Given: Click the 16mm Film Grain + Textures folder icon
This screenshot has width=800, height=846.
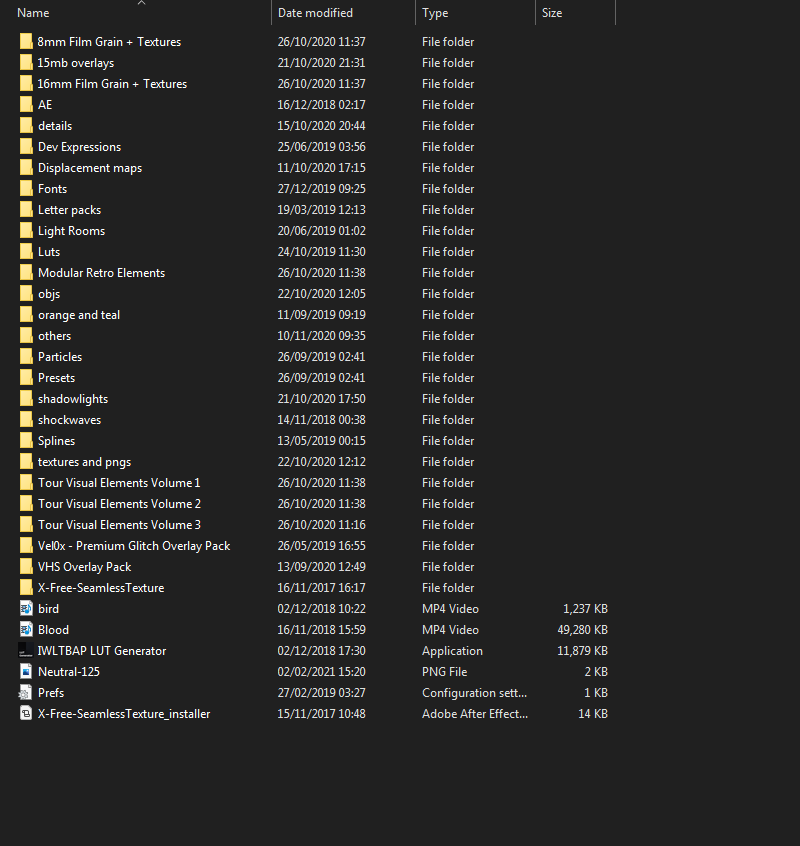Looking at the screenshot, I should click(x=26, y=84).
